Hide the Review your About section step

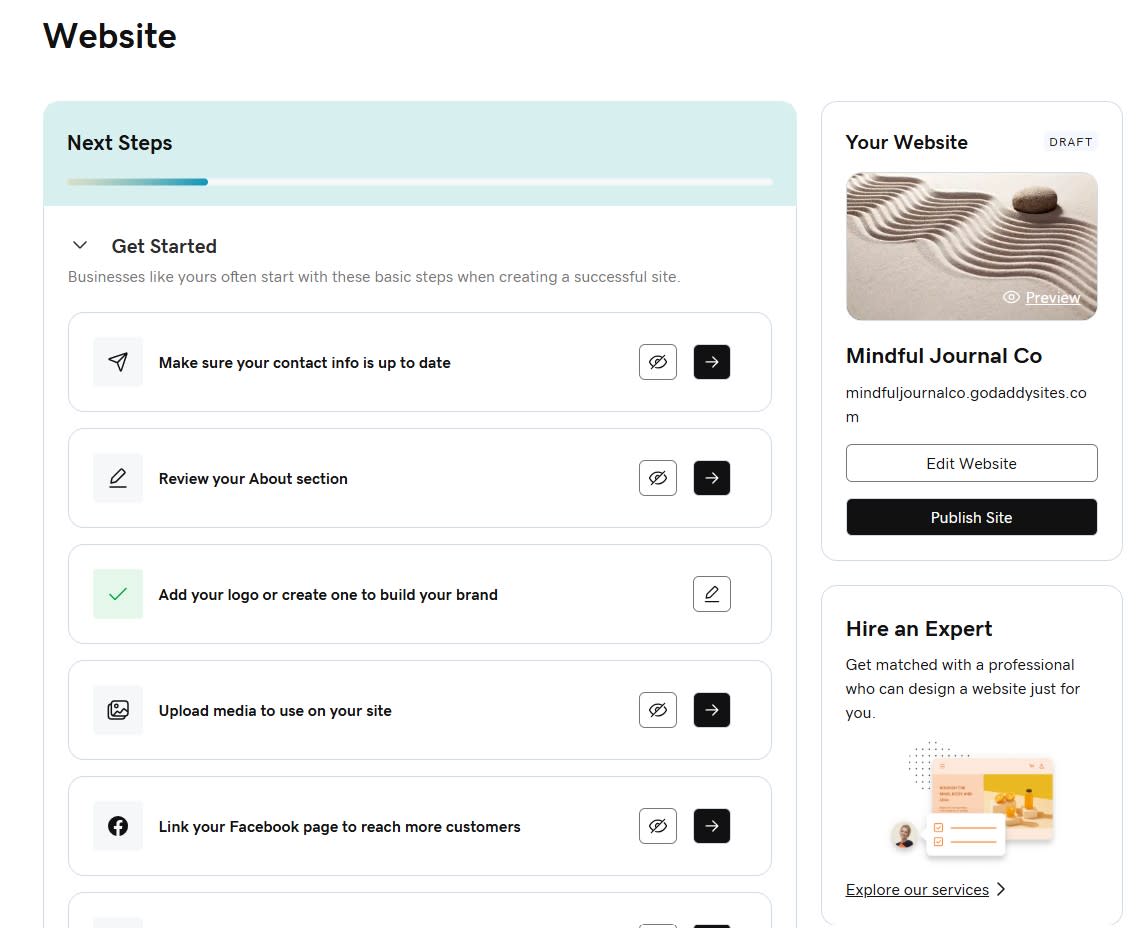658,478
